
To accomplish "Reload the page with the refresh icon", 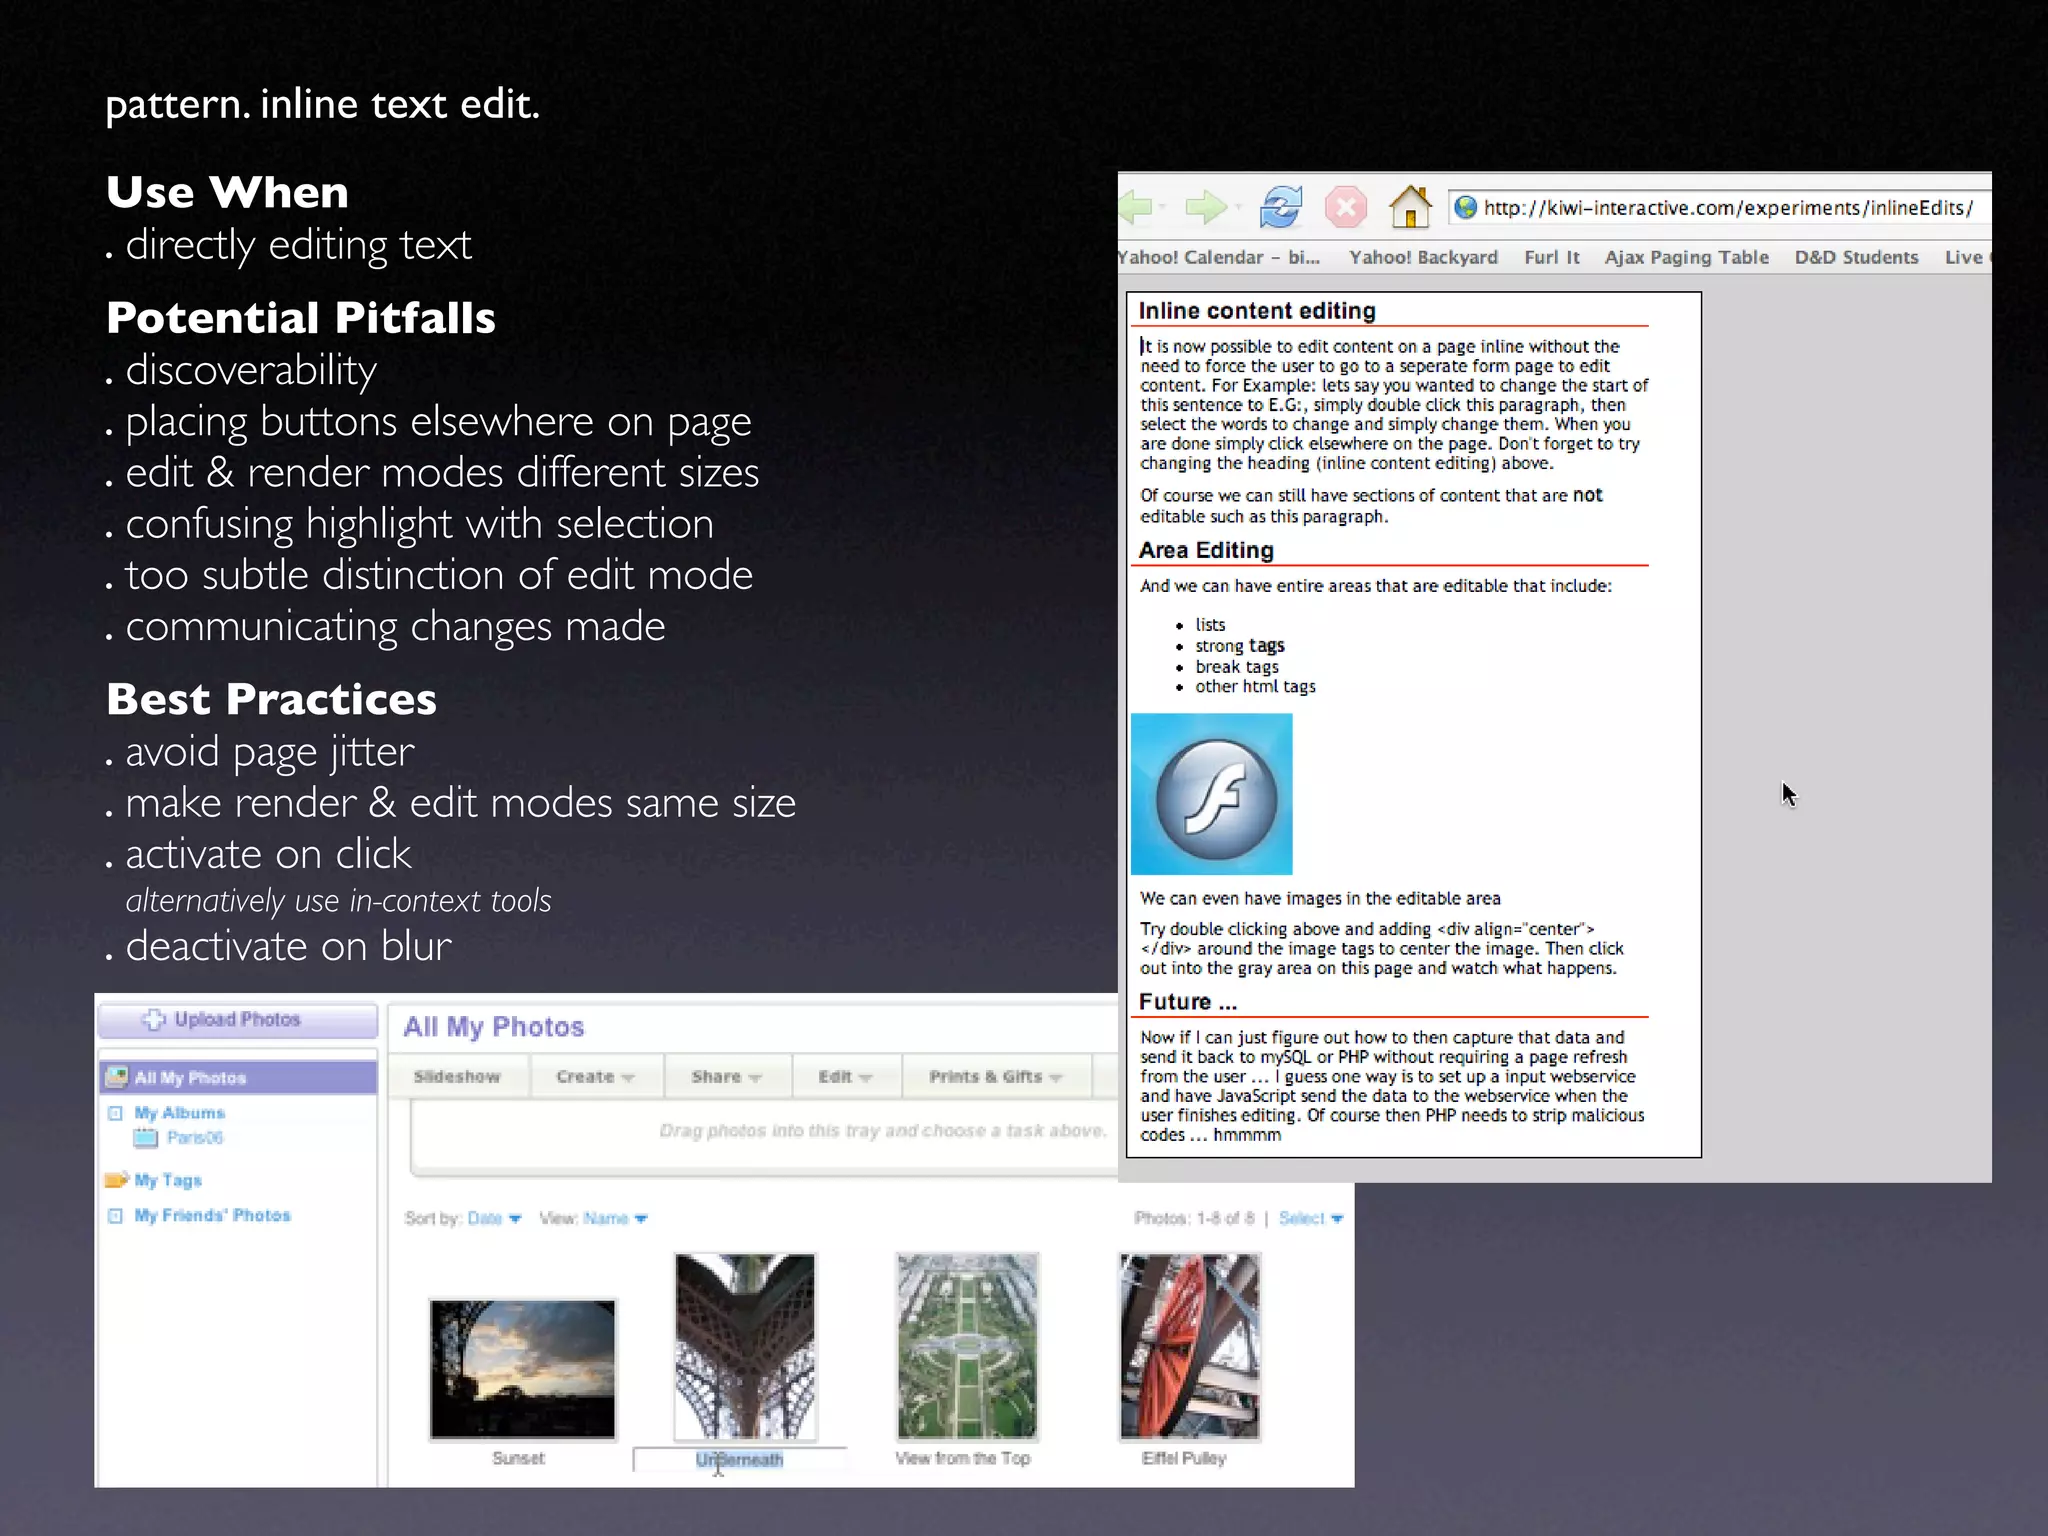I will click(1280, 207).
